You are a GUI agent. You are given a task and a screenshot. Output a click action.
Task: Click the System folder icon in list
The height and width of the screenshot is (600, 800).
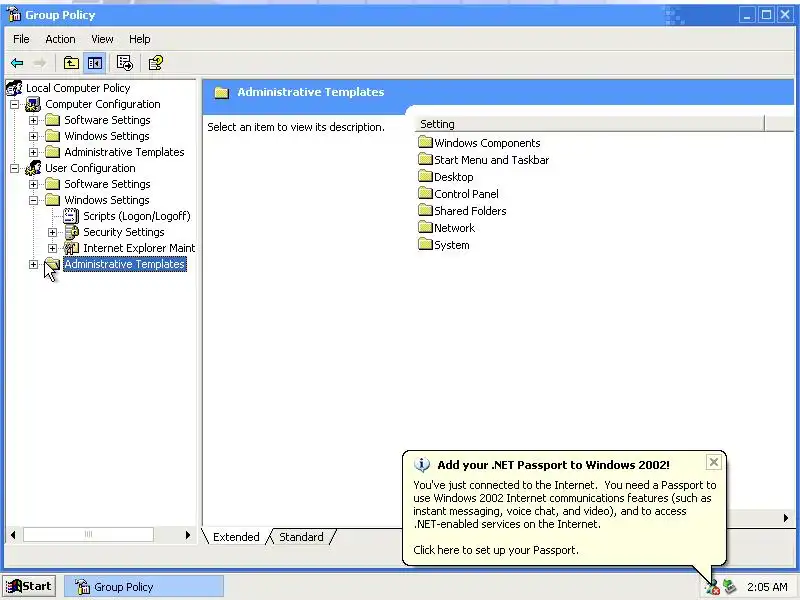click(425, 244)
